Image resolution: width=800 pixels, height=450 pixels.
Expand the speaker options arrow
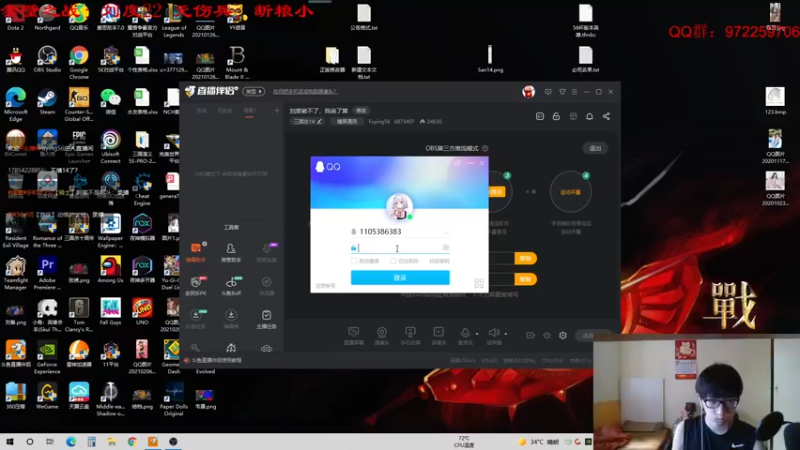(506, 334)
